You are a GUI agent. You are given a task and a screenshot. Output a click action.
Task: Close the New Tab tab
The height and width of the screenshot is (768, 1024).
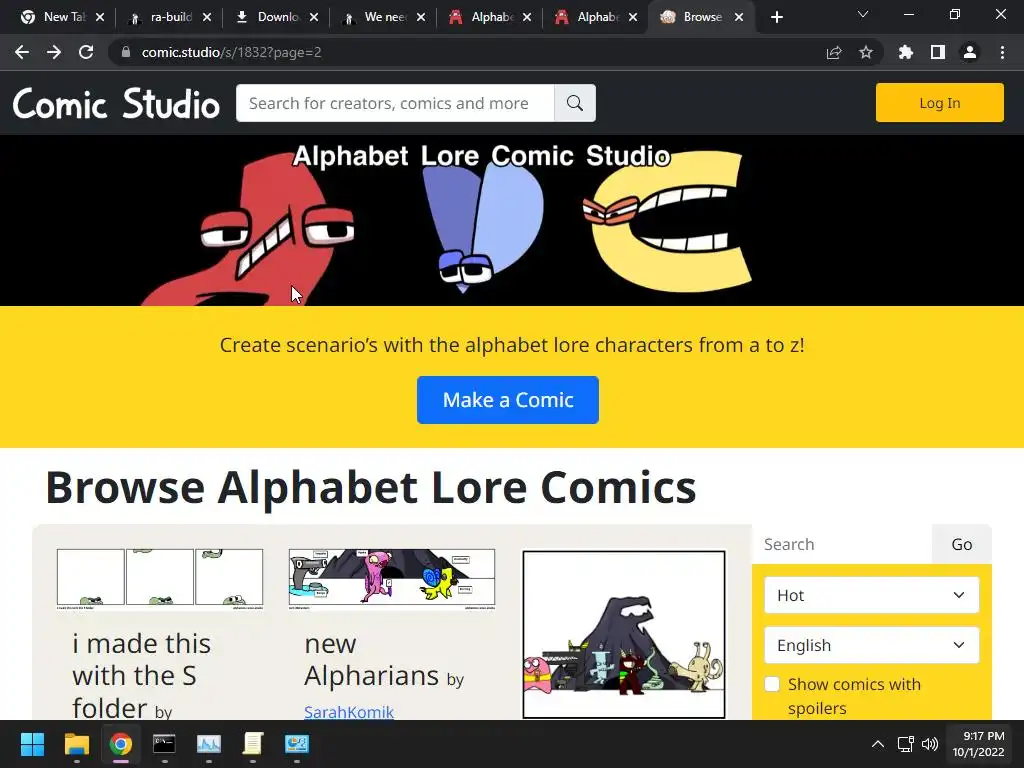(x=100, y=17)
